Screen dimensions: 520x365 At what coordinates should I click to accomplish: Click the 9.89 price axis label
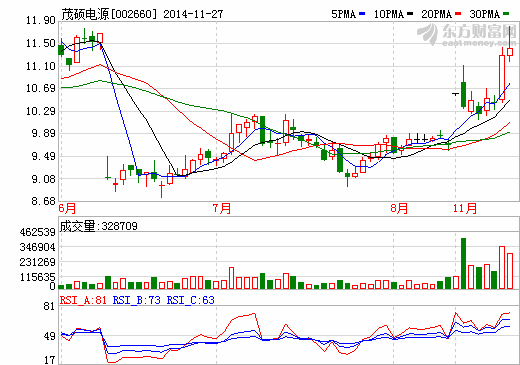click(x=43, y=133)
